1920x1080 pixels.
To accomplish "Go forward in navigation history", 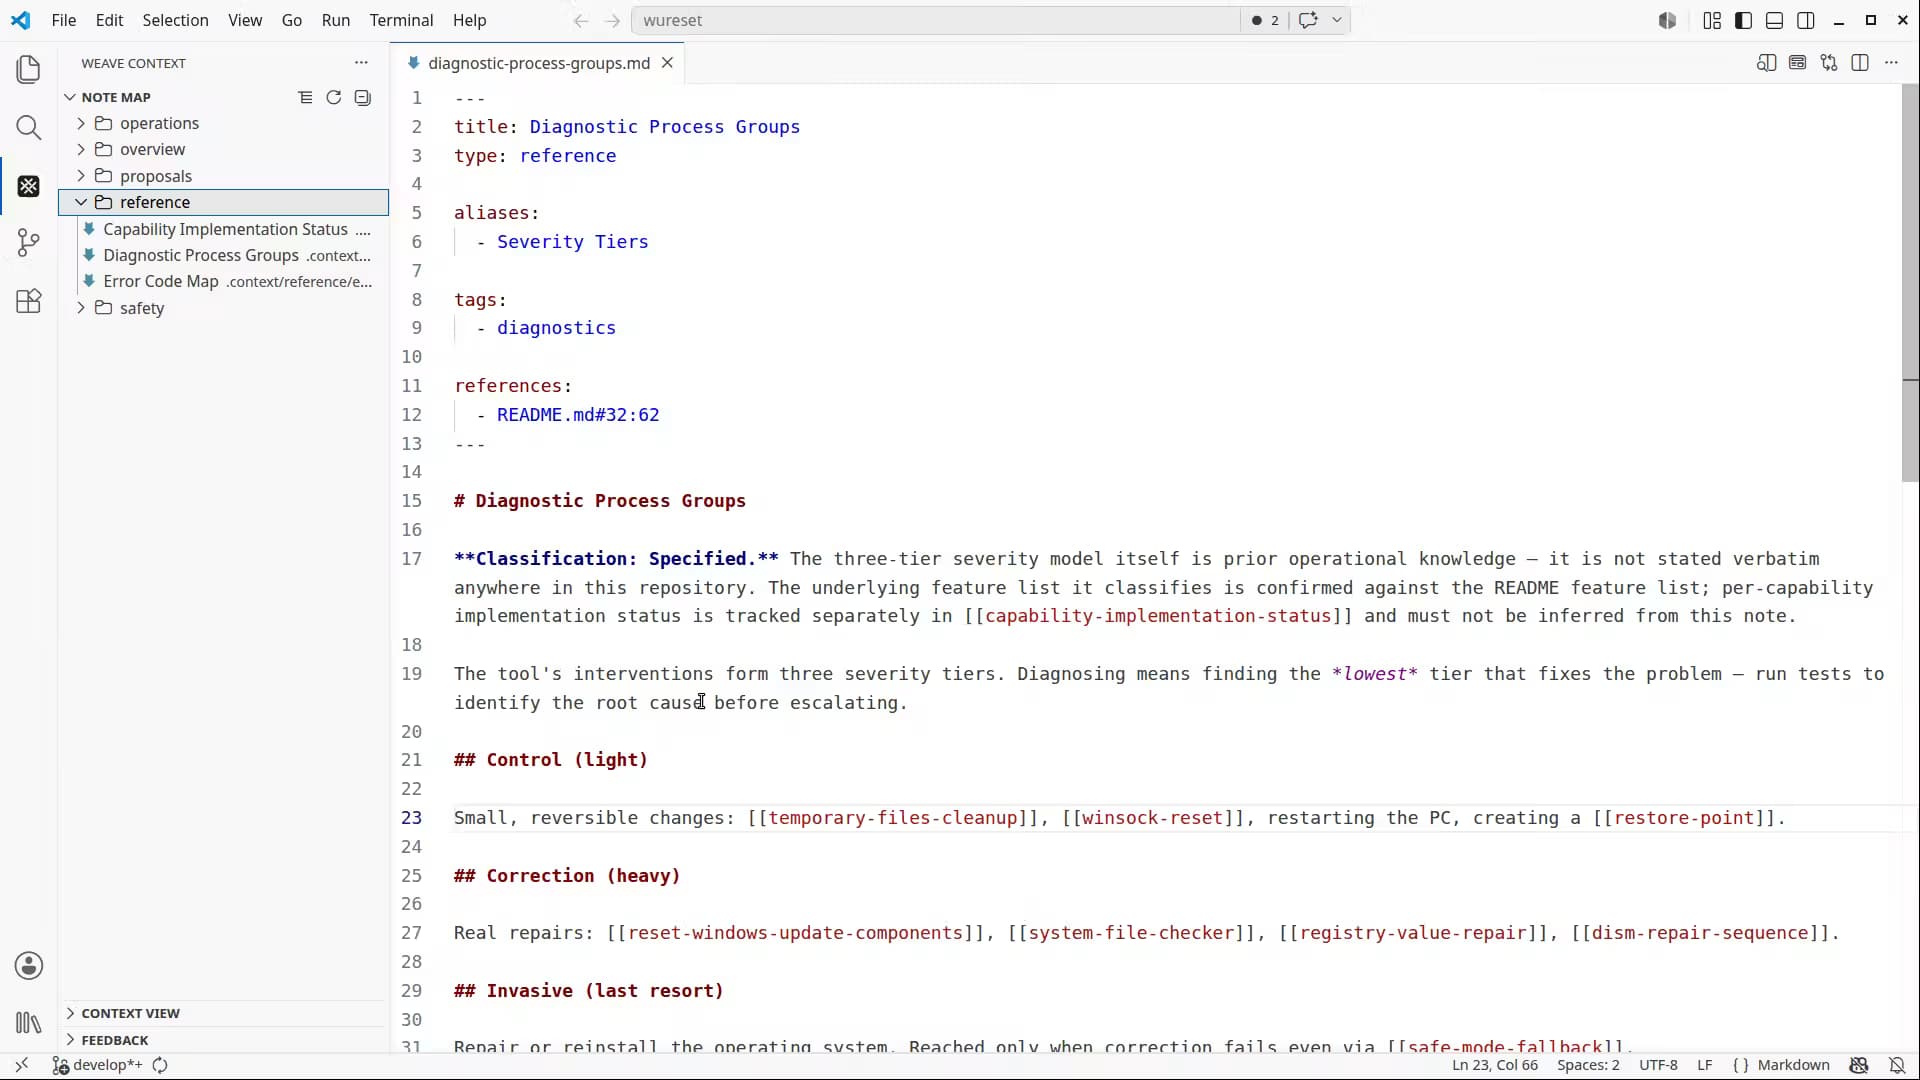I will click(x=613, y=20).
